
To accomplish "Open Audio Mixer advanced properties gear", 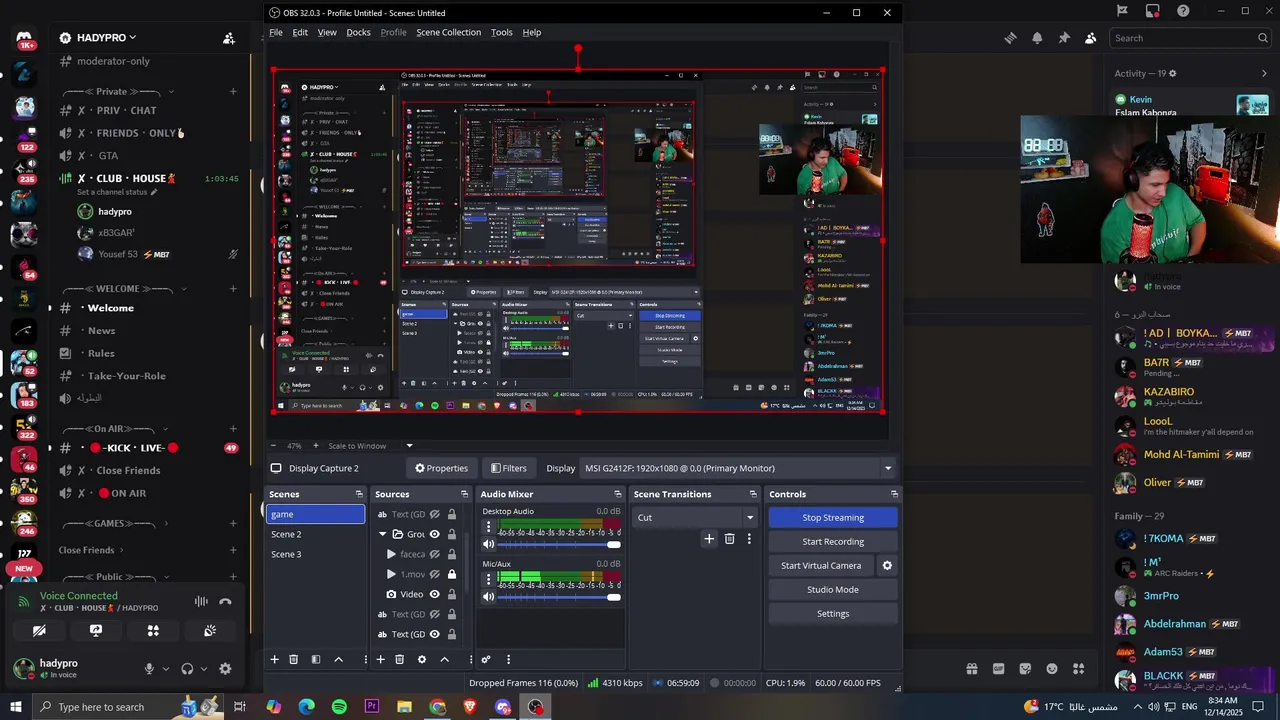I will coord(486,659).
